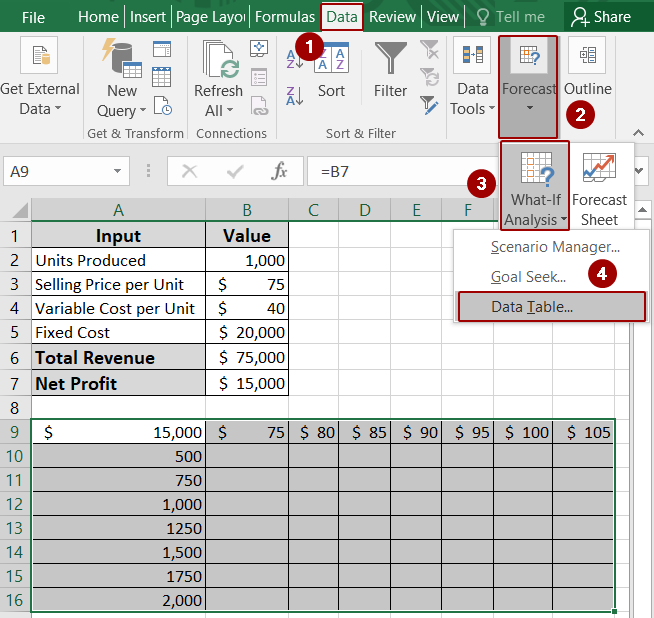Click the Refresh All icon
Viewport: 654px width, 618px height.
pyautogui.click(x=221, y=60)
